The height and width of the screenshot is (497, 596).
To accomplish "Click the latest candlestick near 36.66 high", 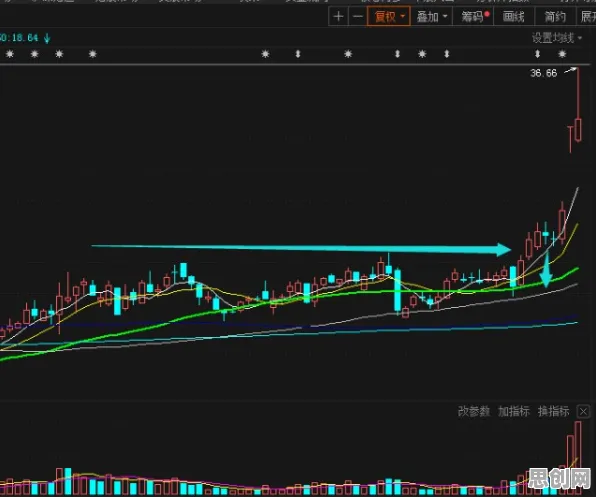I will click(x=578, y=106).
